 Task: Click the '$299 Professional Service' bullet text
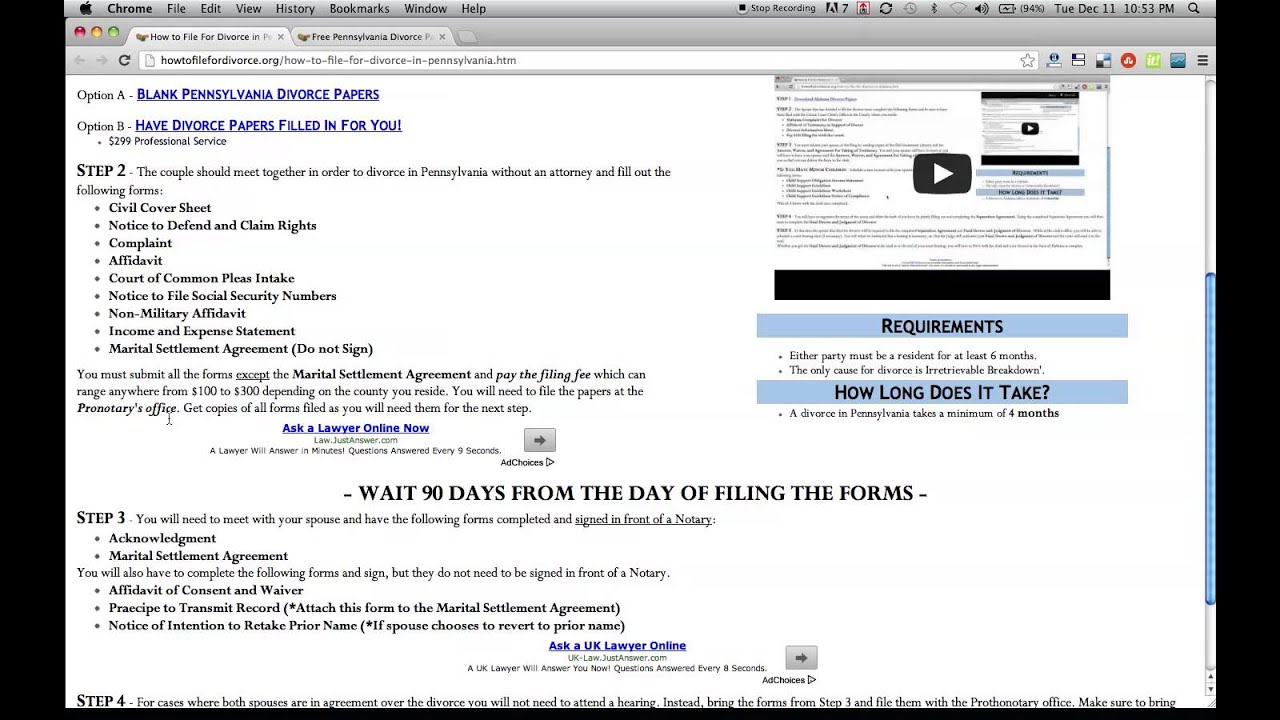tap(167, 141)
